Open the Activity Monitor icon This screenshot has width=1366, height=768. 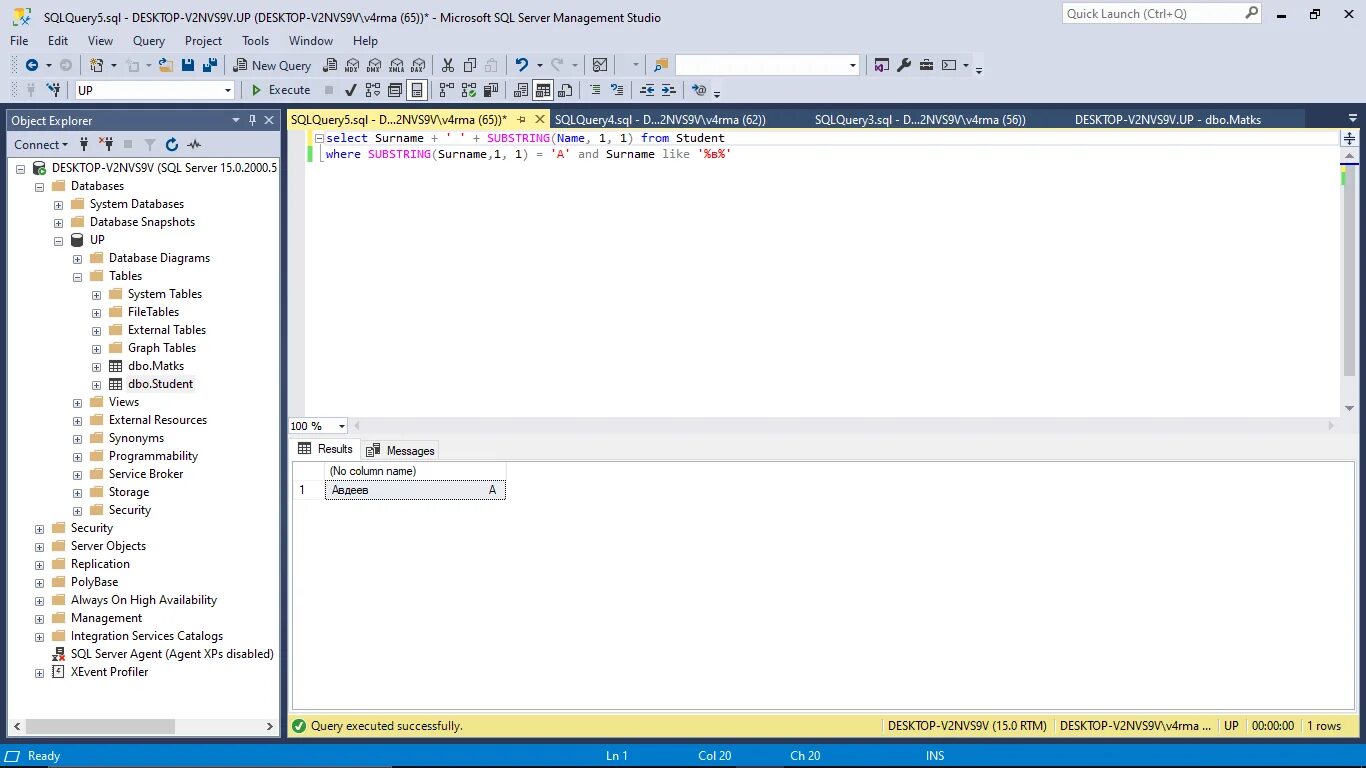[x=600, y=65]
